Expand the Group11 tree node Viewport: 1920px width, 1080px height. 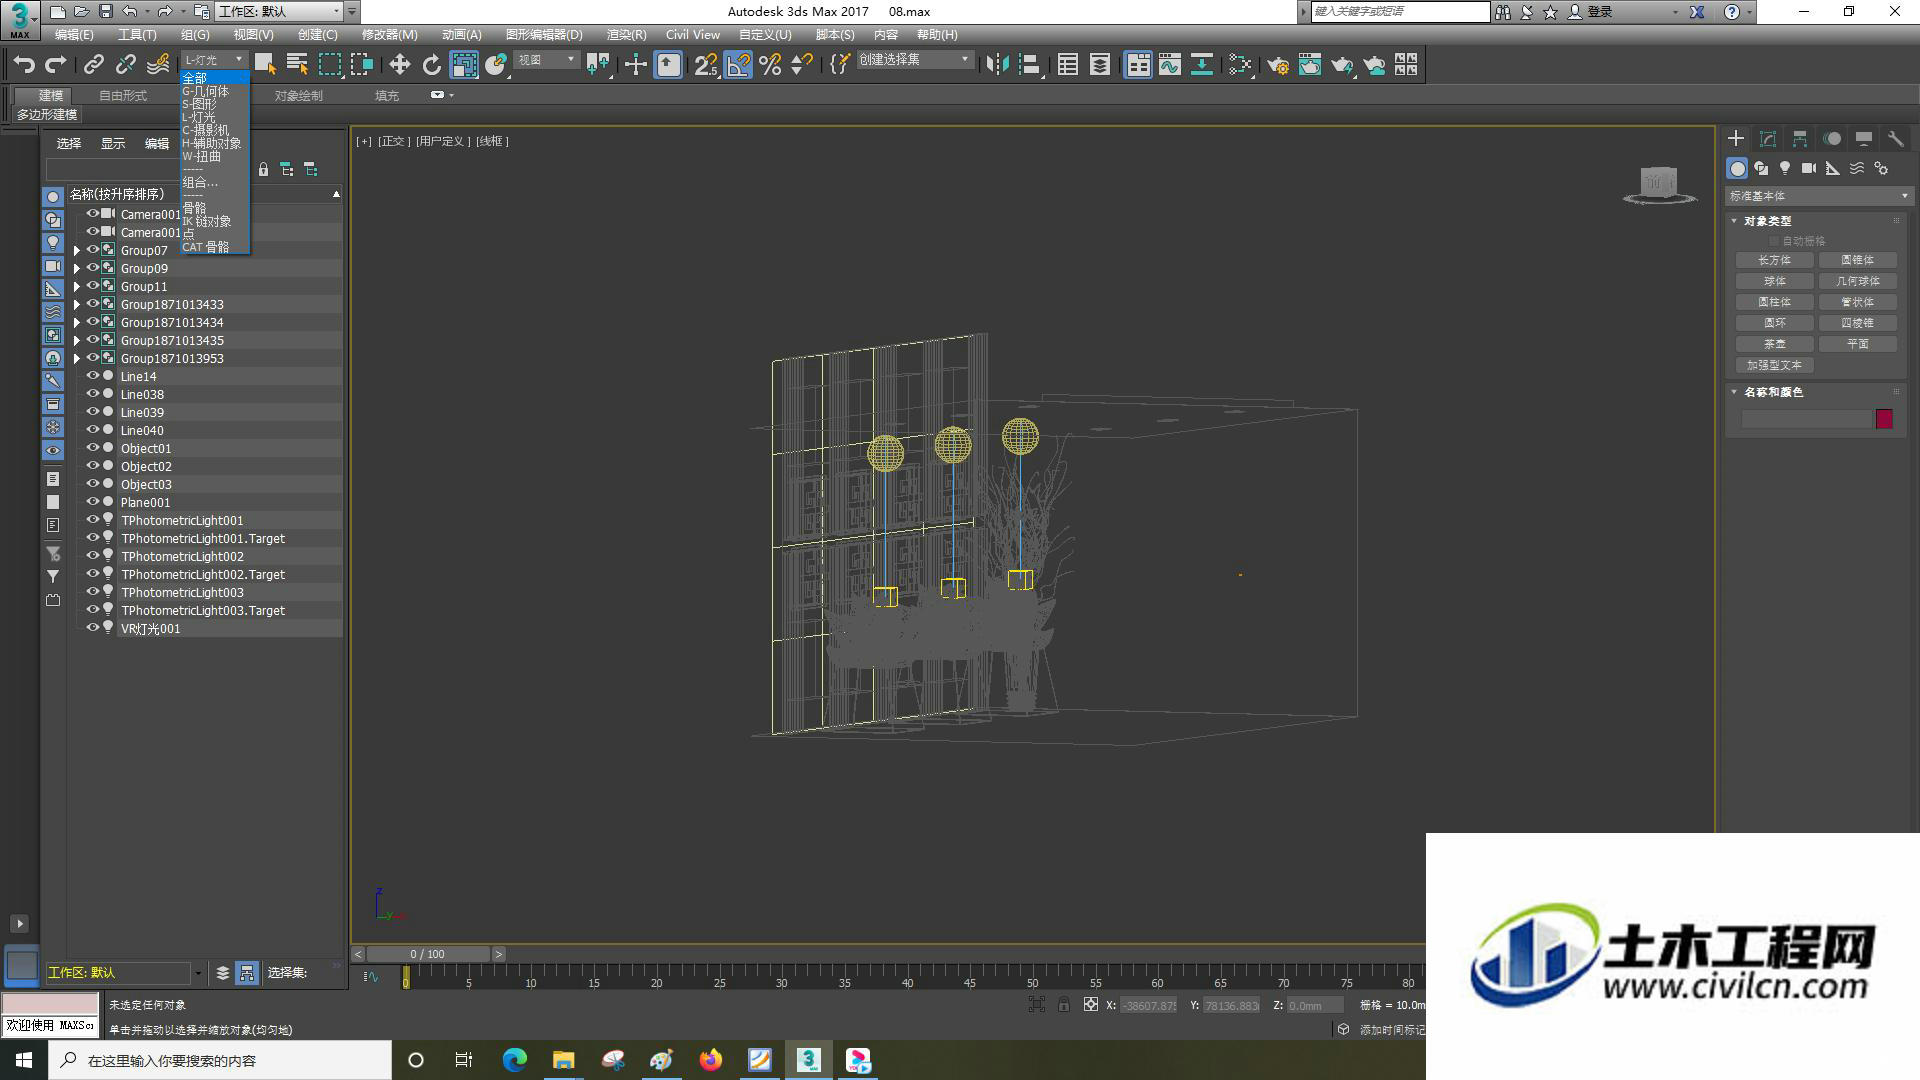(x=77, y=287)
